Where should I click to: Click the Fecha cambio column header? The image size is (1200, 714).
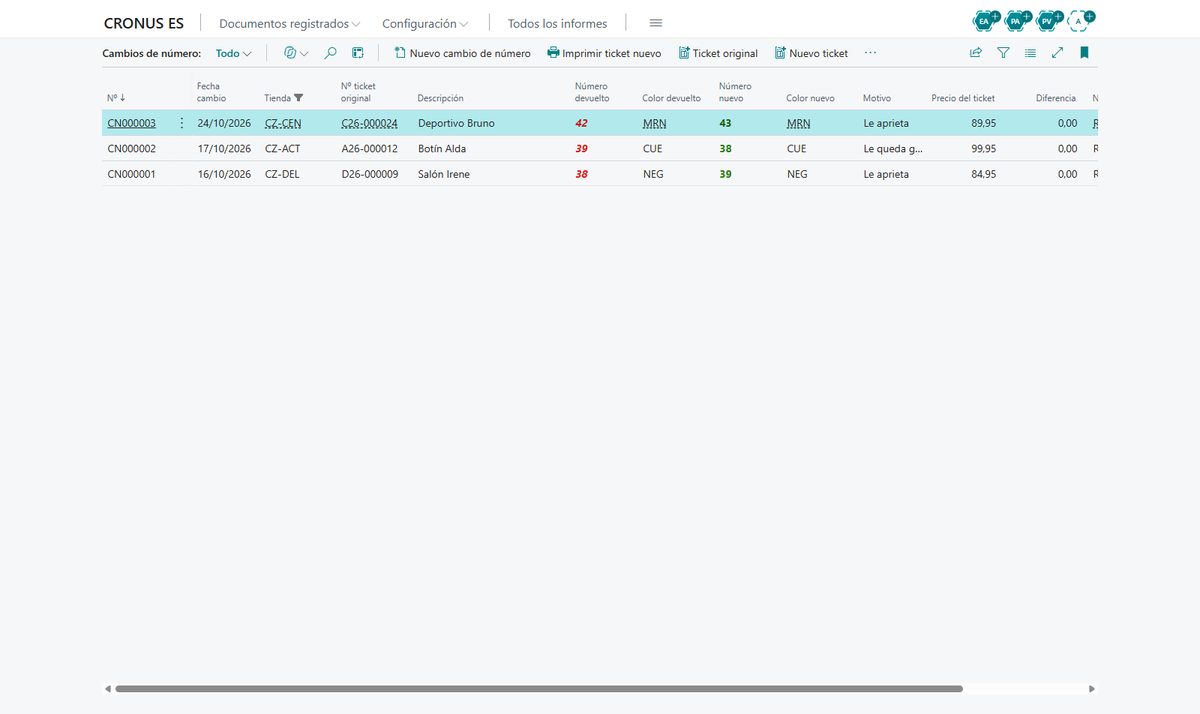point(211,92)
